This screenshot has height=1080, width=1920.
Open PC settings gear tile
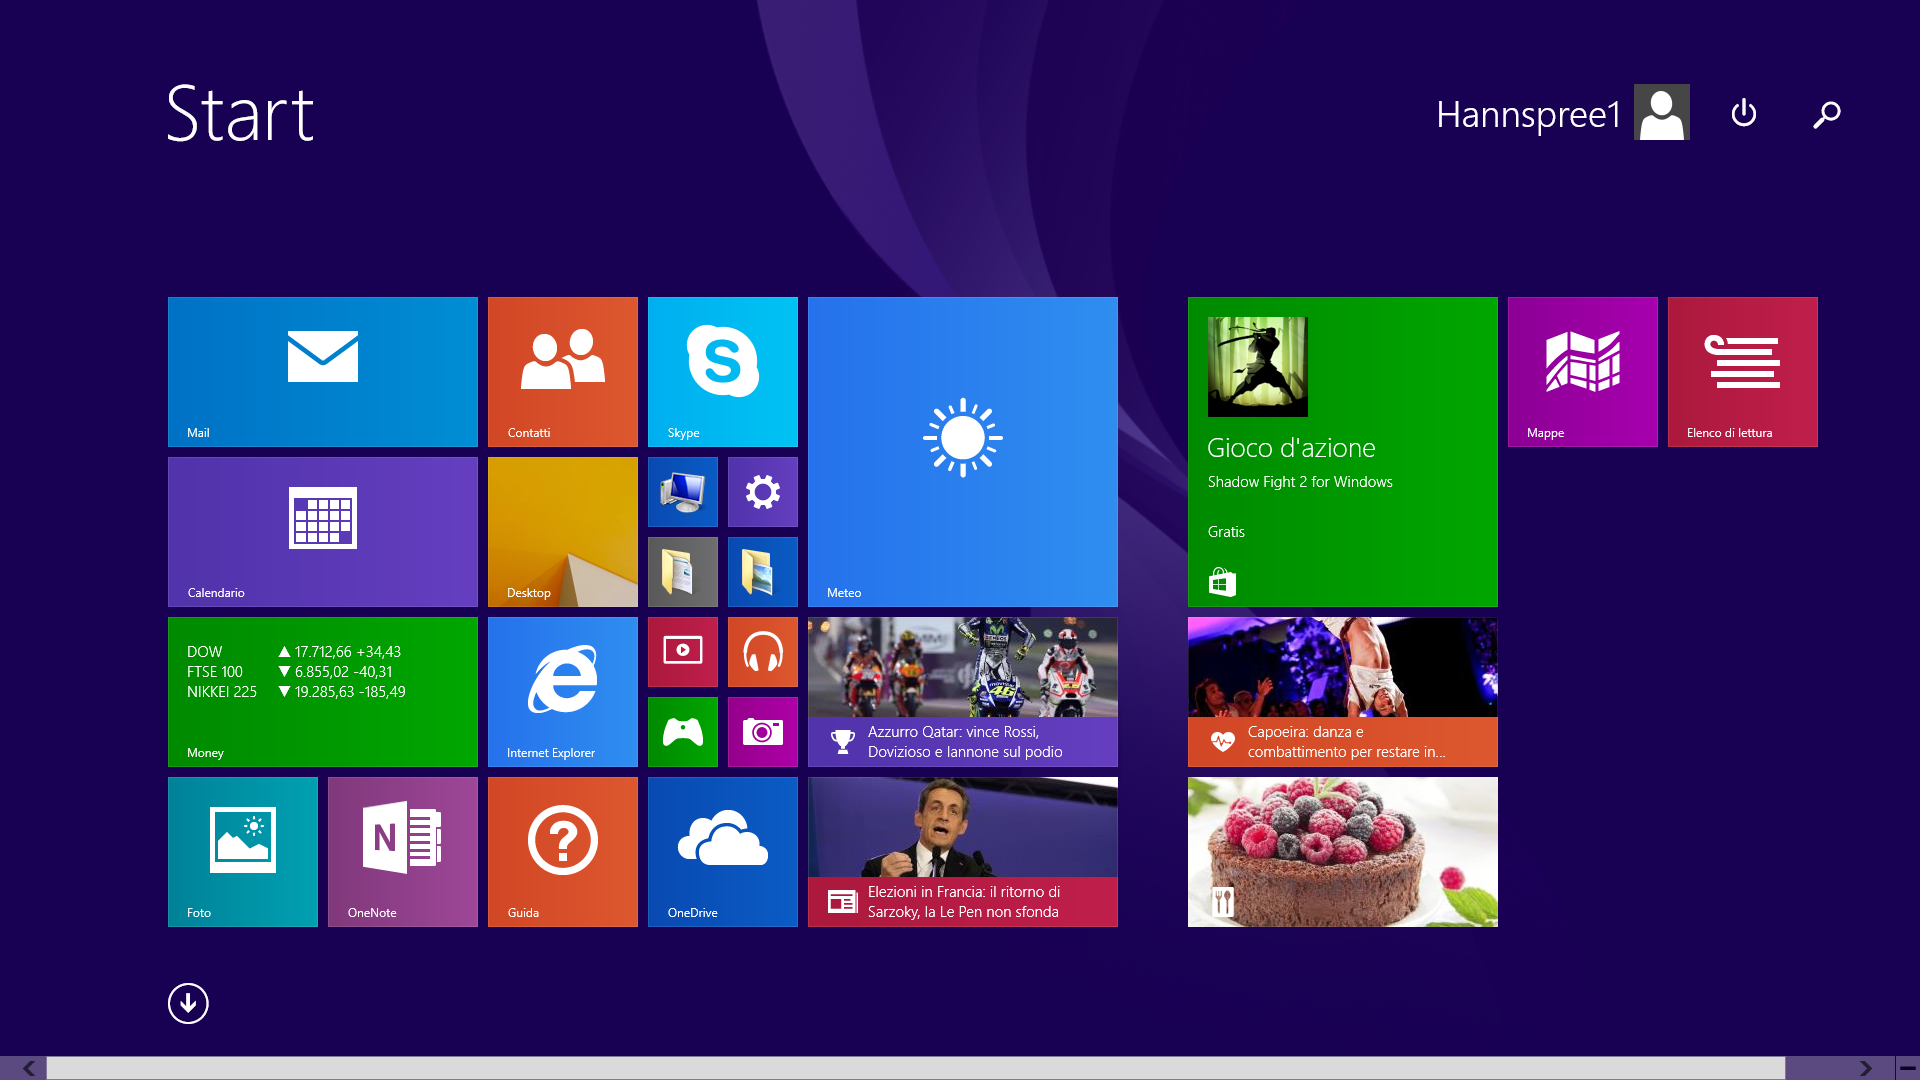tap(762, 492)
